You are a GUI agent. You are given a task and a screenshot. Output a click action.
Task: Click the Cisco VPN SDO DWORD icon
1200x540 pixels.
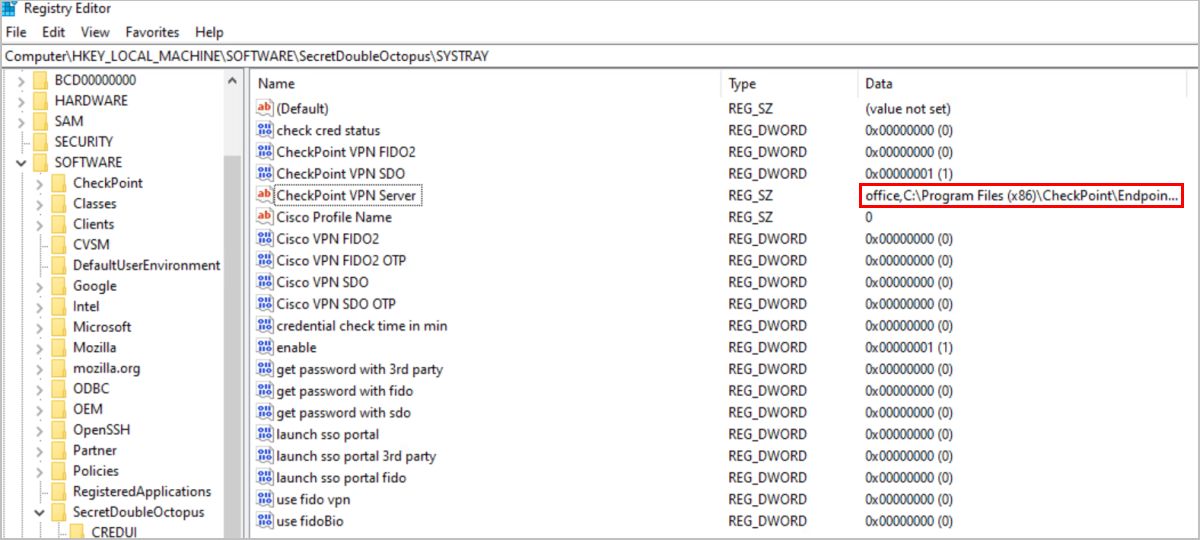pos(265,282)
